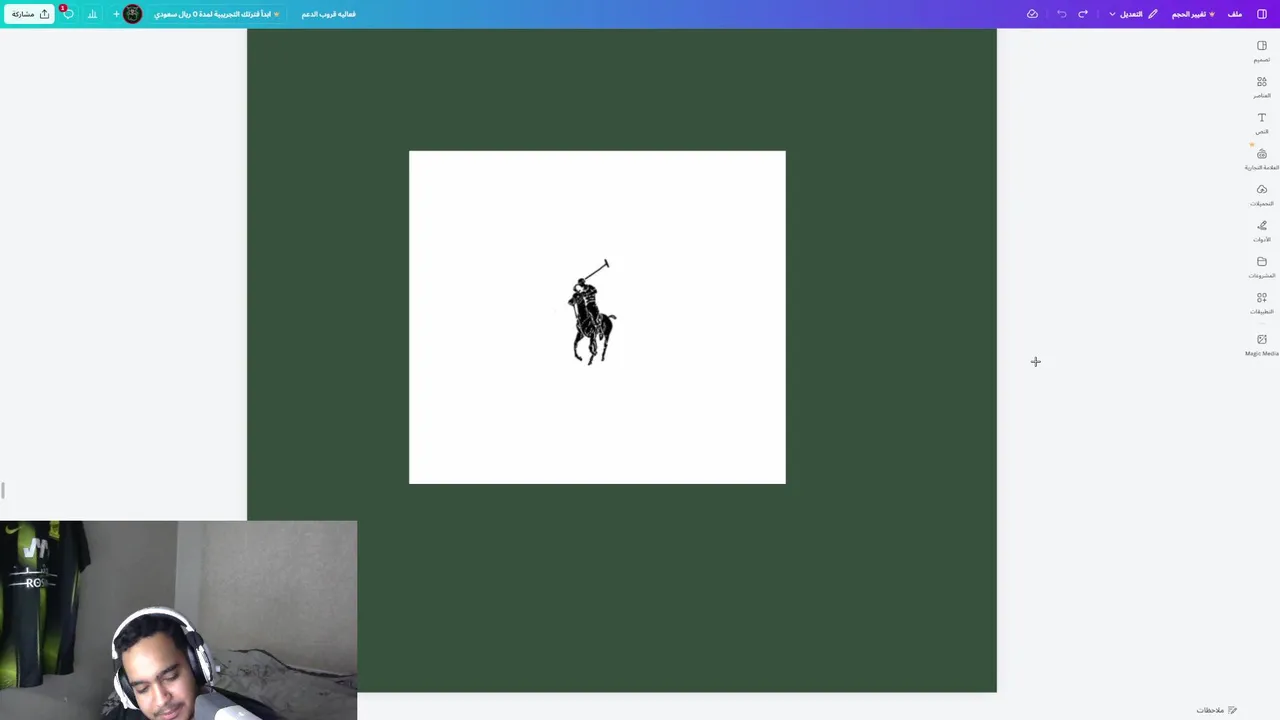Open the Uploads (التحميلات) panel
The height and width of the screenshot is (720, 1280).
point(1261,195)
